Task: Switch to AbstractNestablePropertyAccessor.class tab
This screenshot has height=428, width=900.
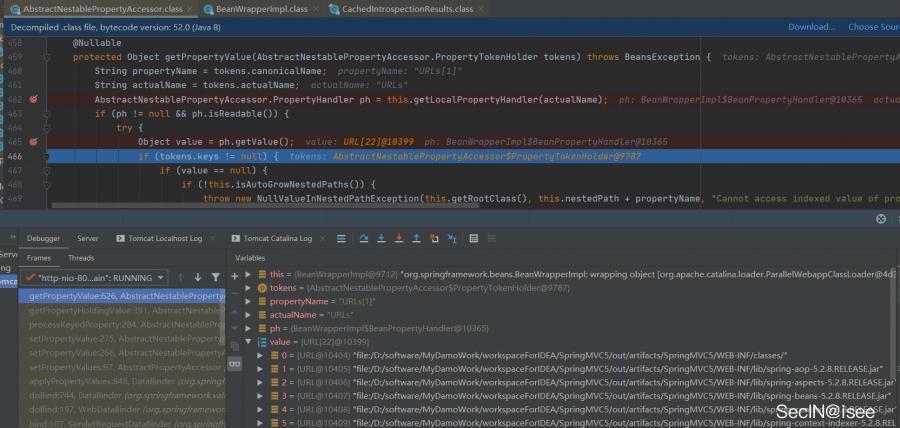Action: click(102, 9)
